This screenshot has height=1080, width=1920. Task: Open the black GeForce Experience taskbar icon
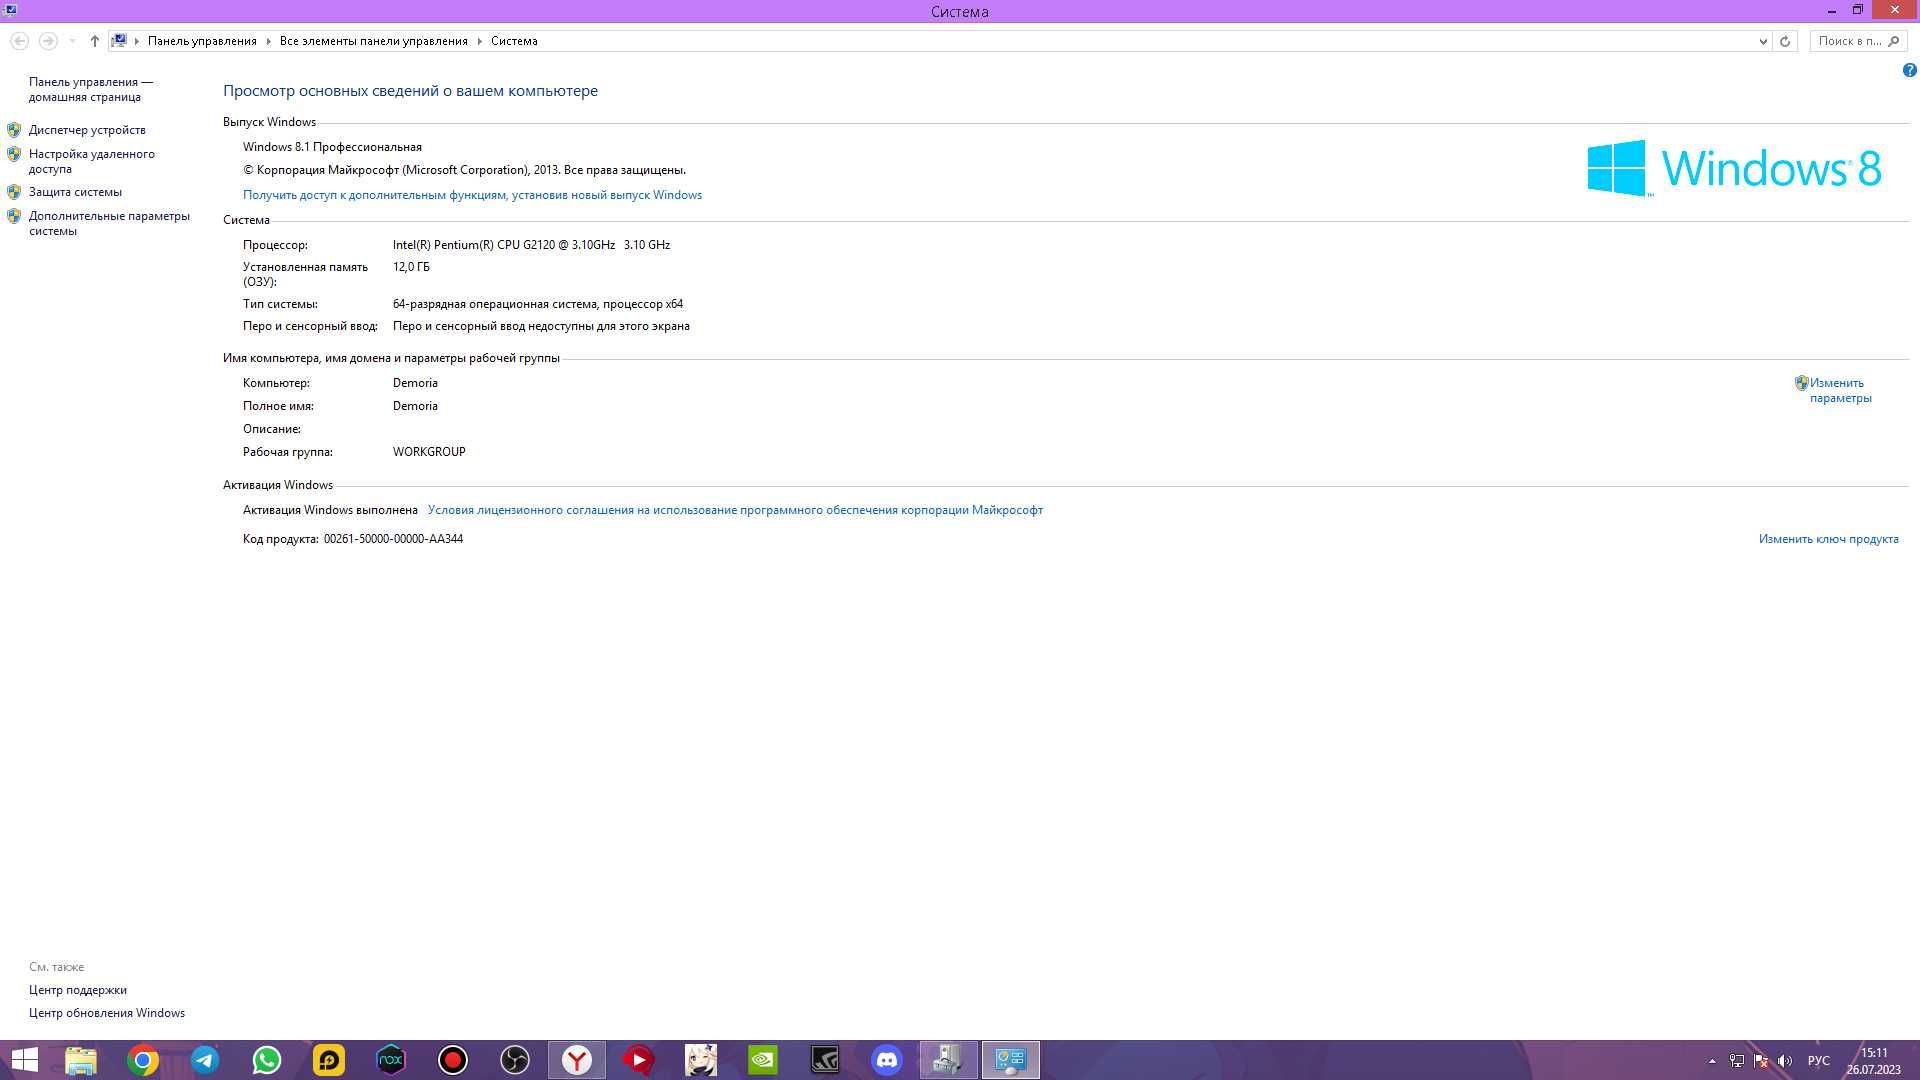(825, 1060)
